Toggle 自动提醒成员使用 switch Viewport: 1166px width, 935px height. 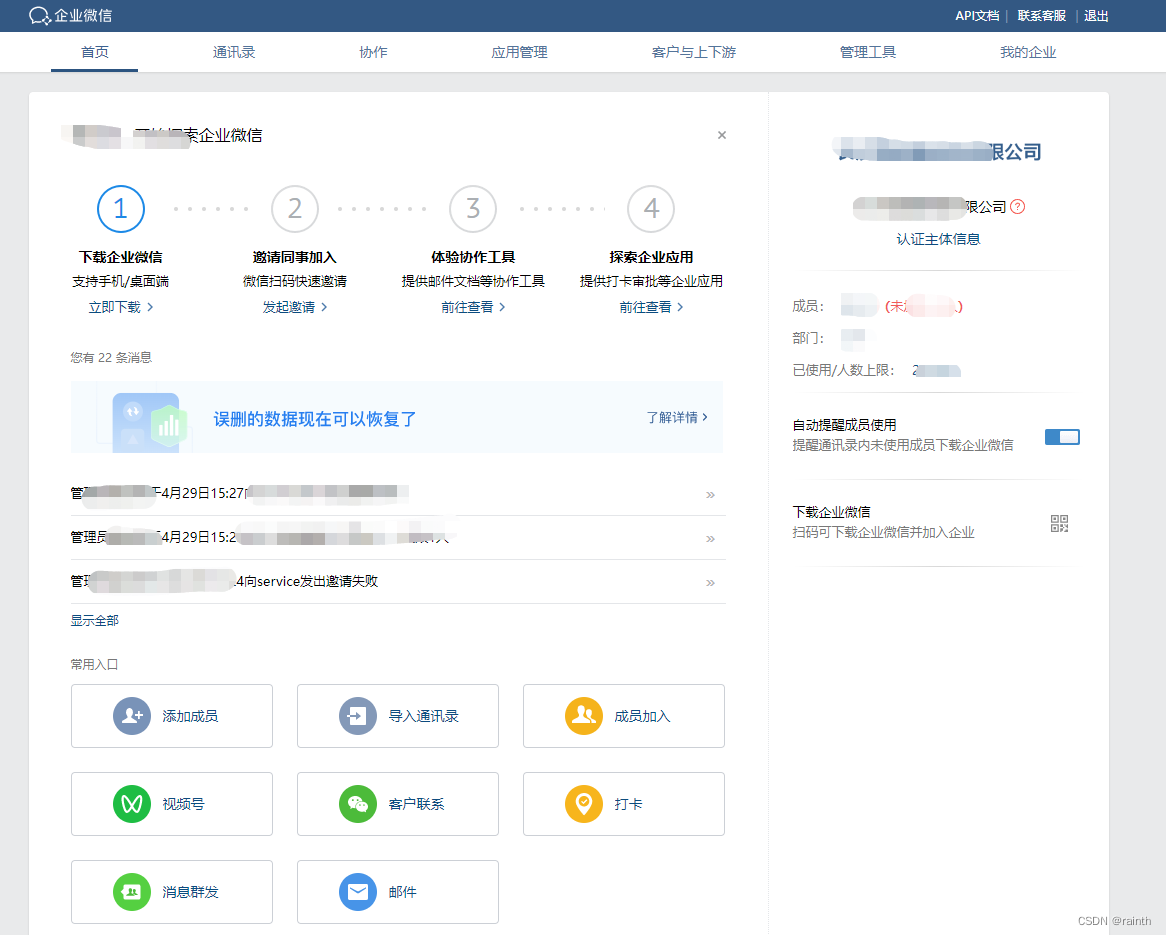[1062, 437]
